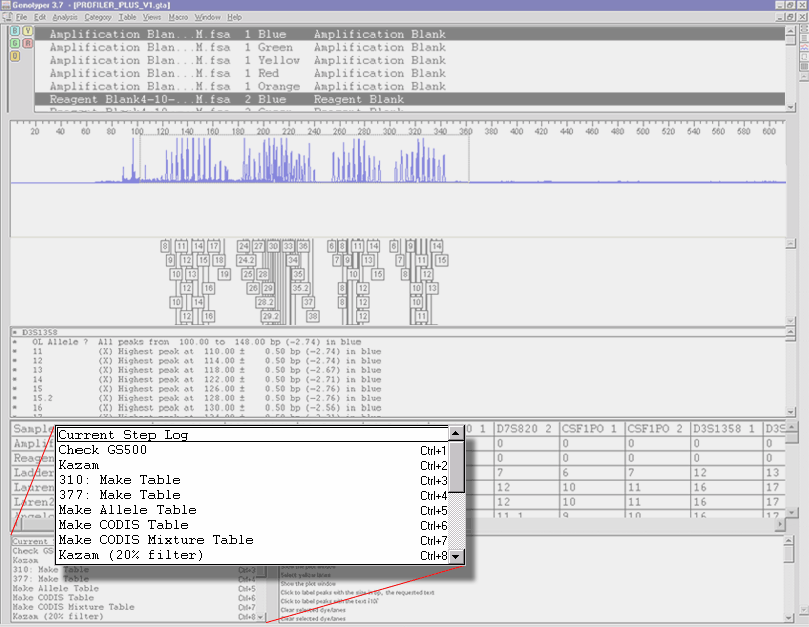Screen dimensions: 809x627
Task: Select the Amplification Blank 1 Blue lane
Action: click(410, 34)
